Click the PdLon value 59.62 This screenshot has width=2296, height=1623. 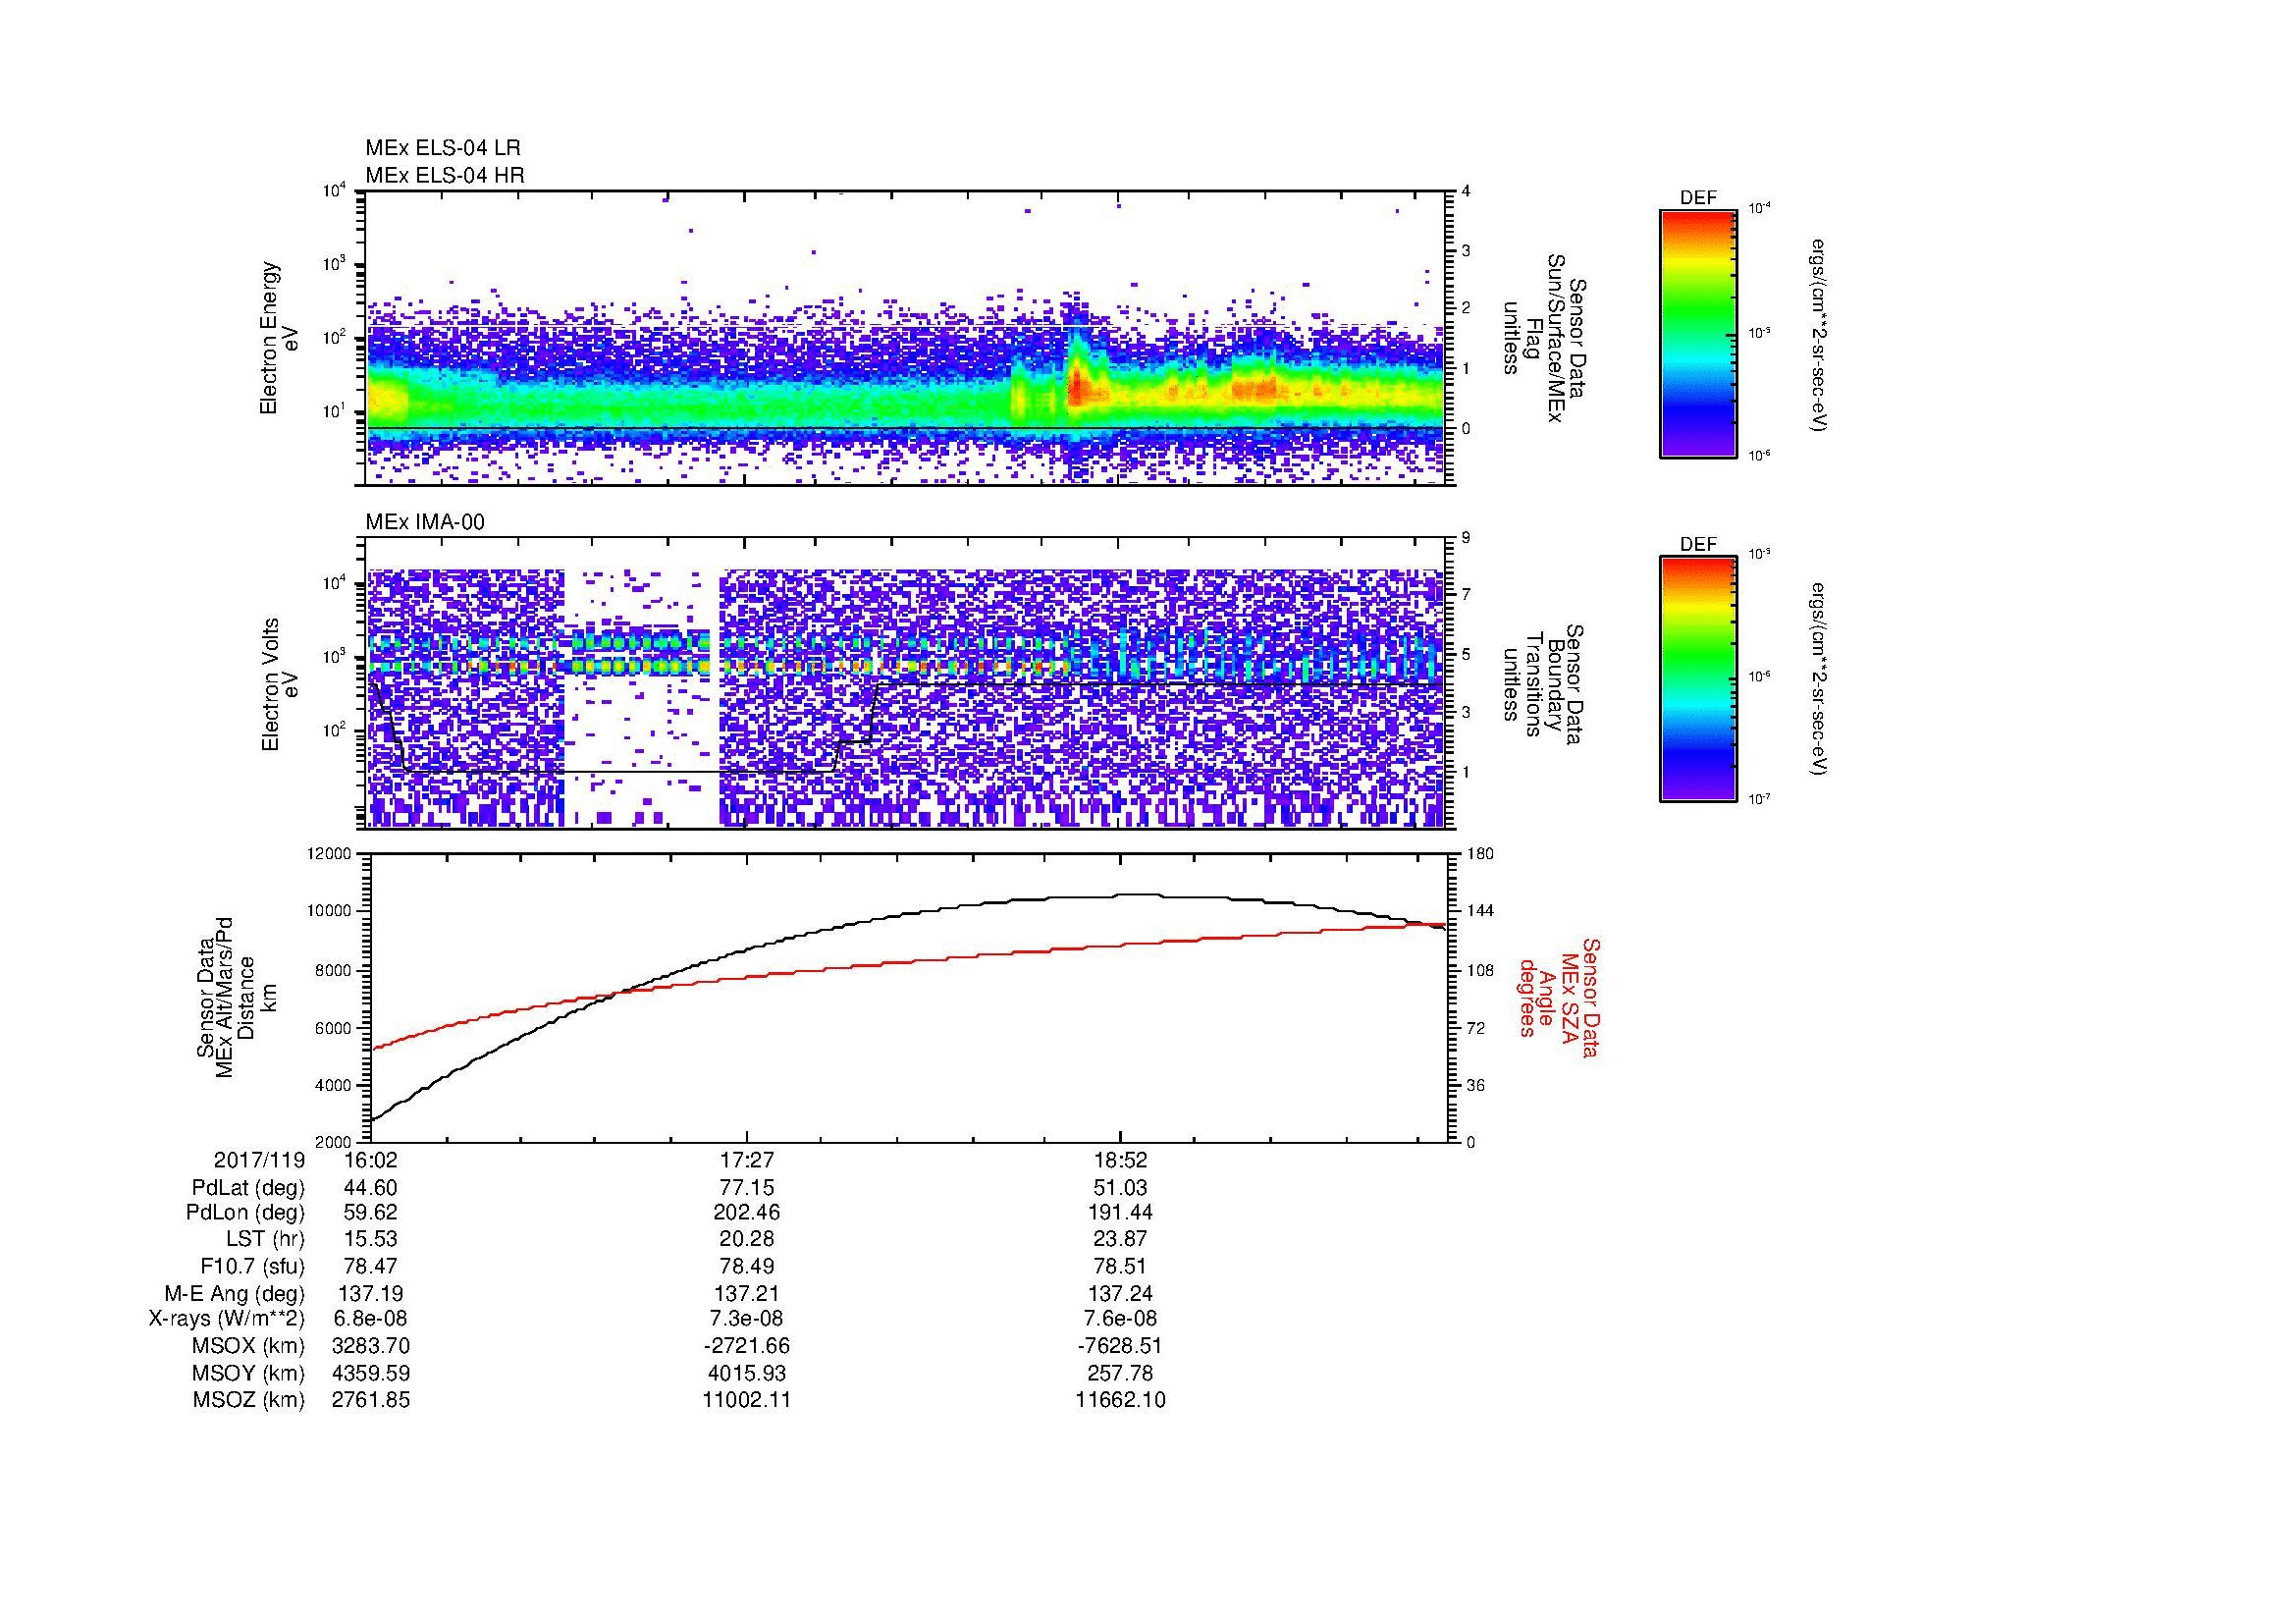pyautogui.click(x=371, y=1213)
